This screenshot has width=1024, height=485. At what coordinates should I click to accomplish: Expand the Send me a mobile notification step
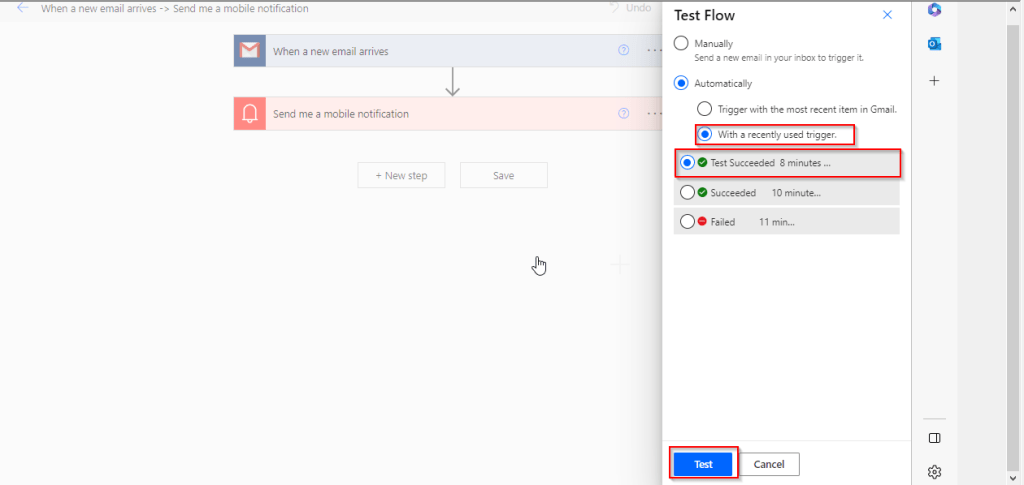[x=340, y=114]
